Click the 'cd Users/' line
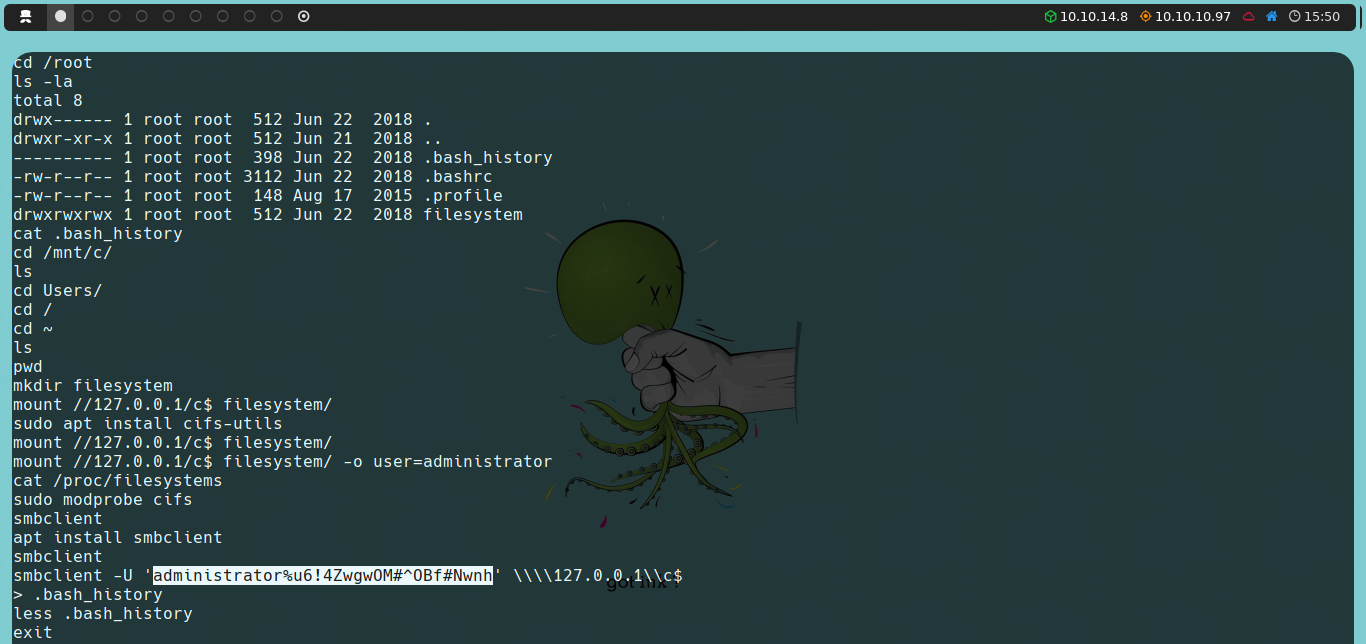The image size is (1366, 644). [58, 291]
